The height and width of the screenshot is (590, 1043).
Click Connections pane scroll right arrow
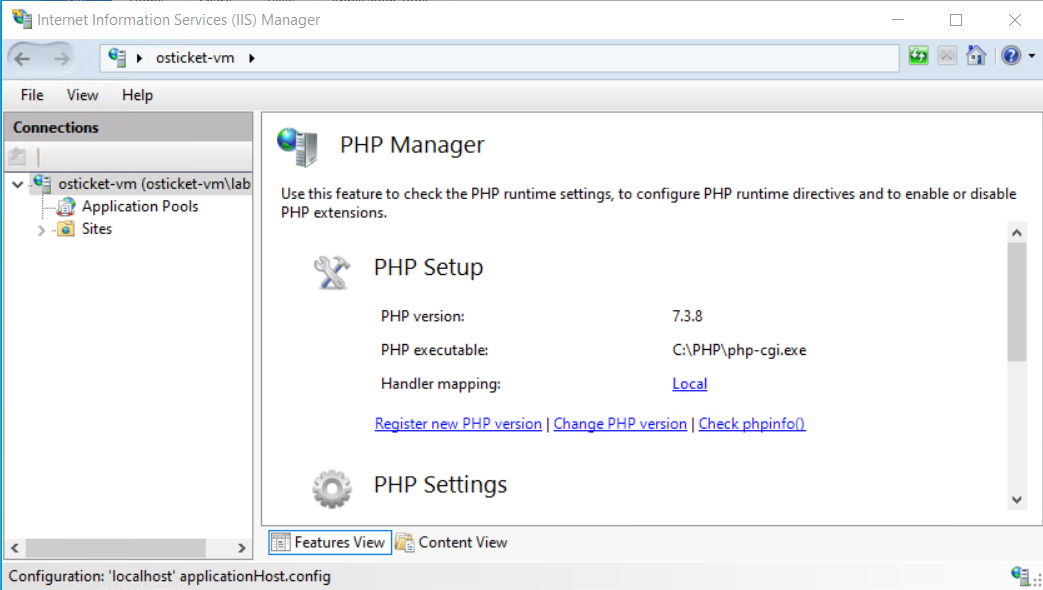[242, 548]
